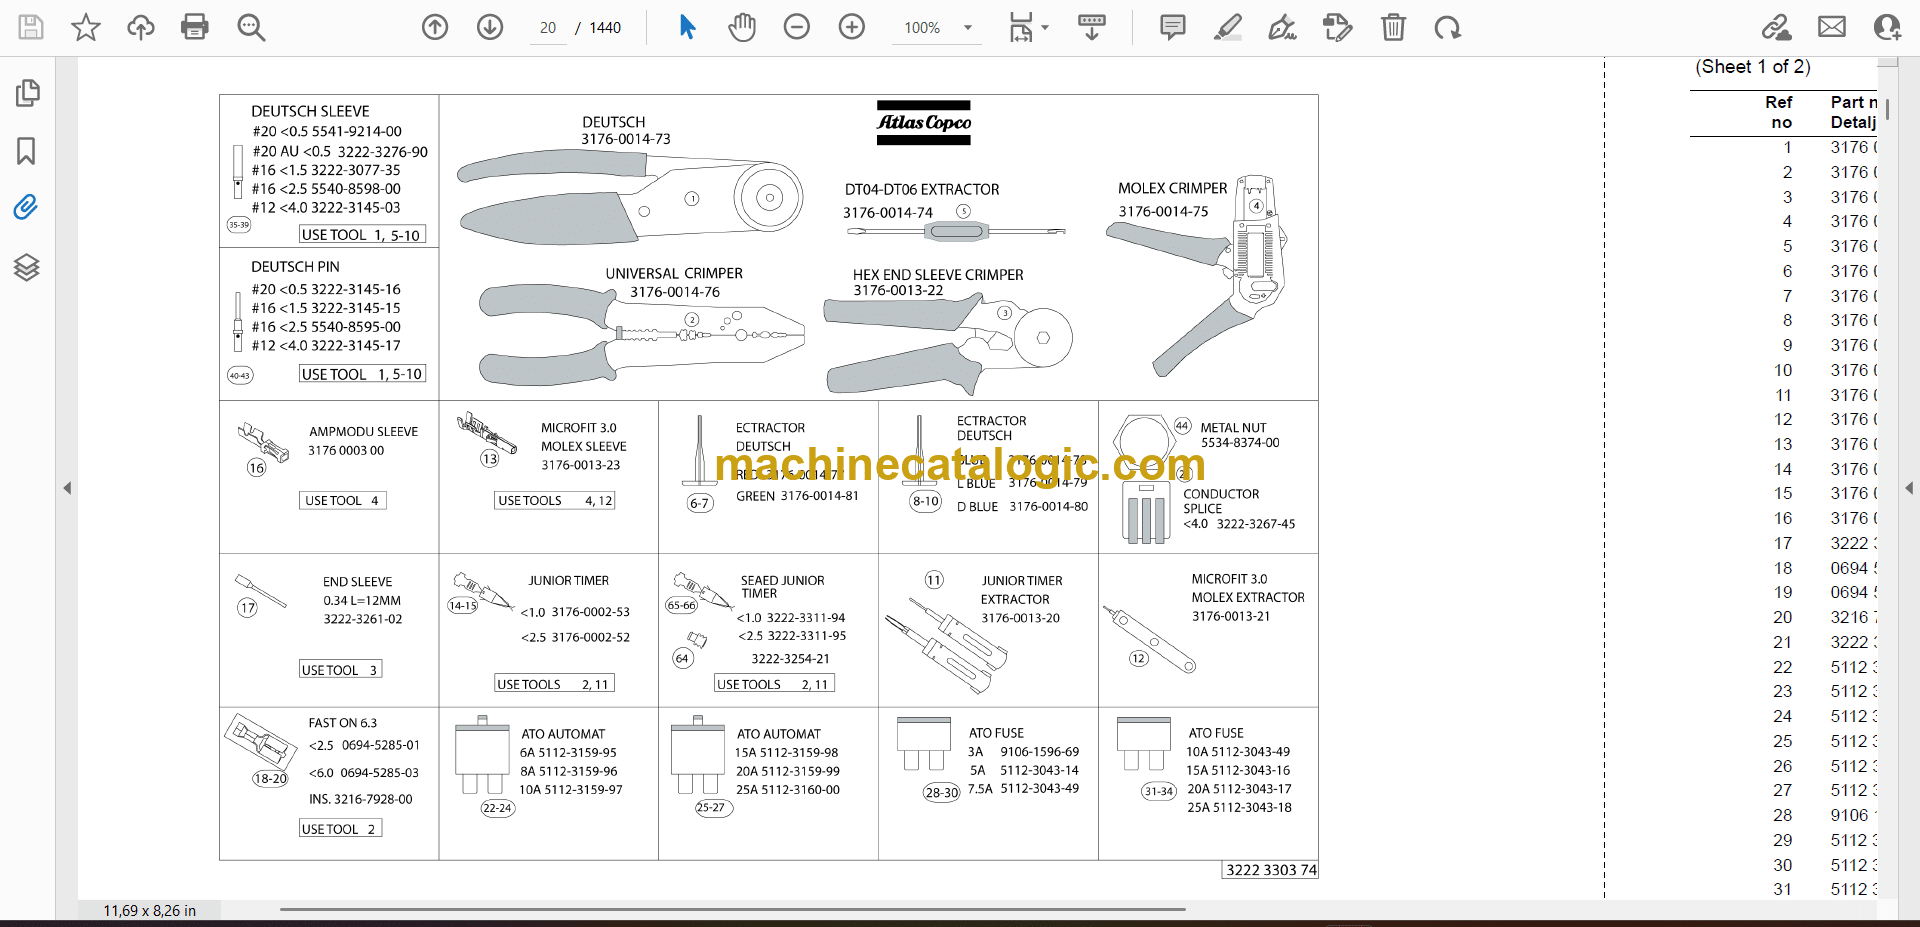The height and width of the screenshot is (927, 1920).
Task: Open the zoom level dropdown arrow
Action: pos(968,28)
